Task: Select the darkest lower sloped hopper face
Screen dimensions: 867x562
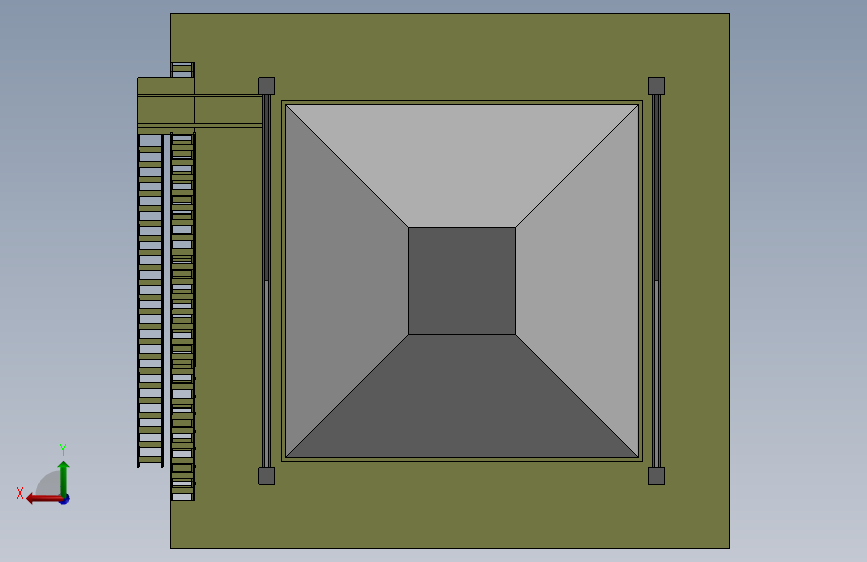Action: [x=462, y=396]
